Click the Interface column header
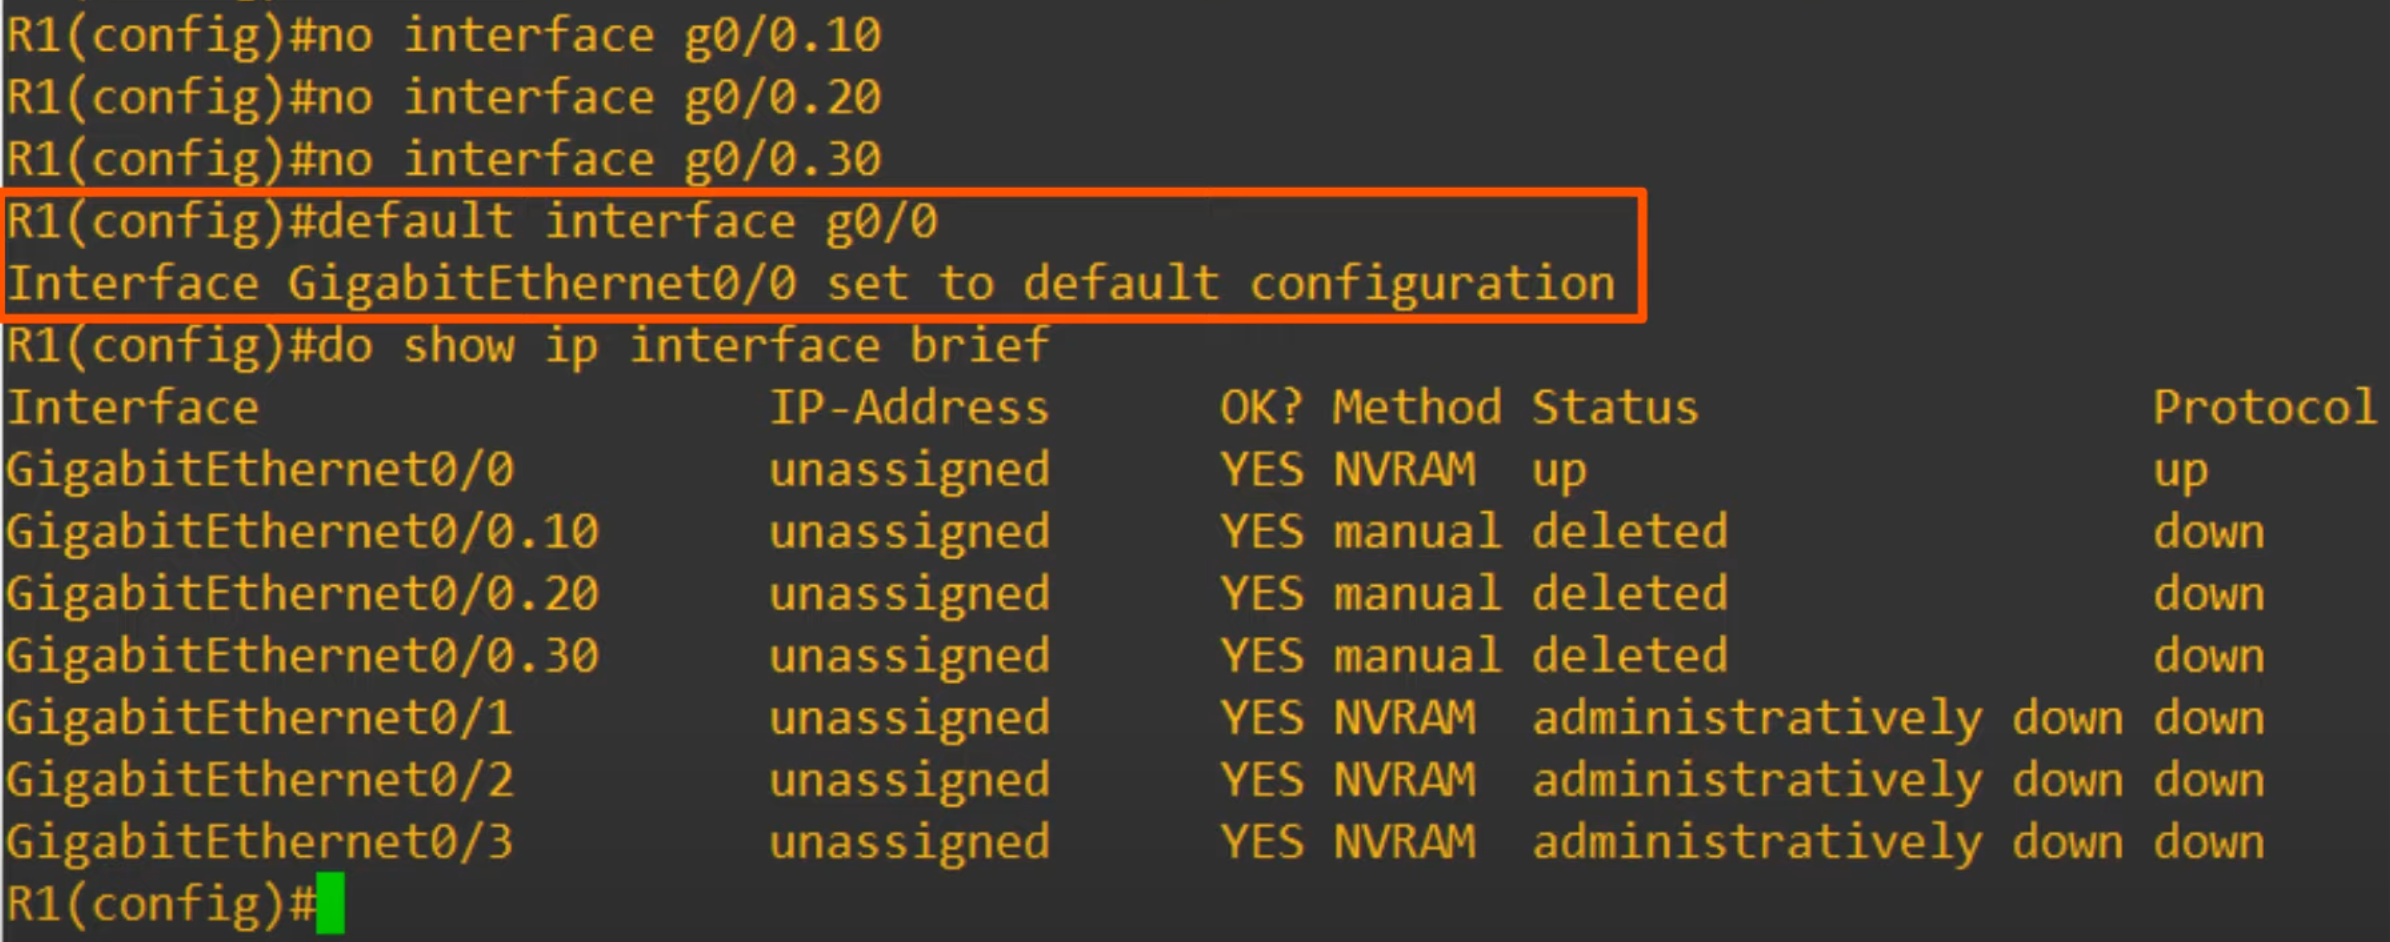 tap(133, 408)
